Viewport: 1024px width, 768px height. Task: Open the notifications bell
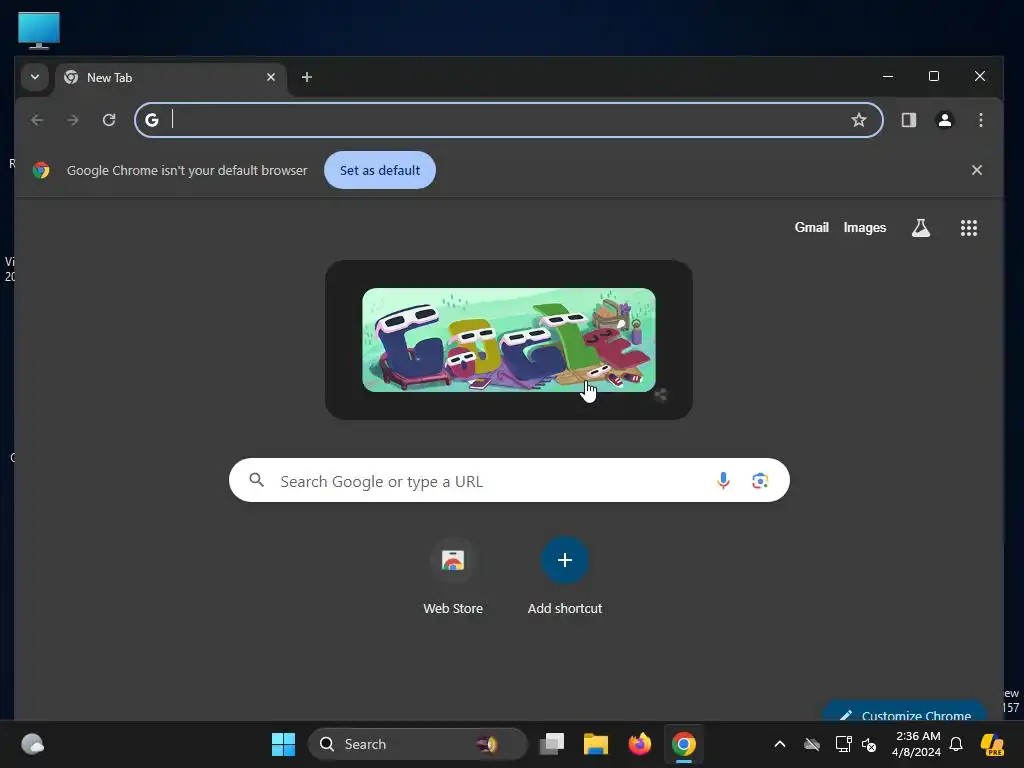pyautogui.click(x=956, y=744)
